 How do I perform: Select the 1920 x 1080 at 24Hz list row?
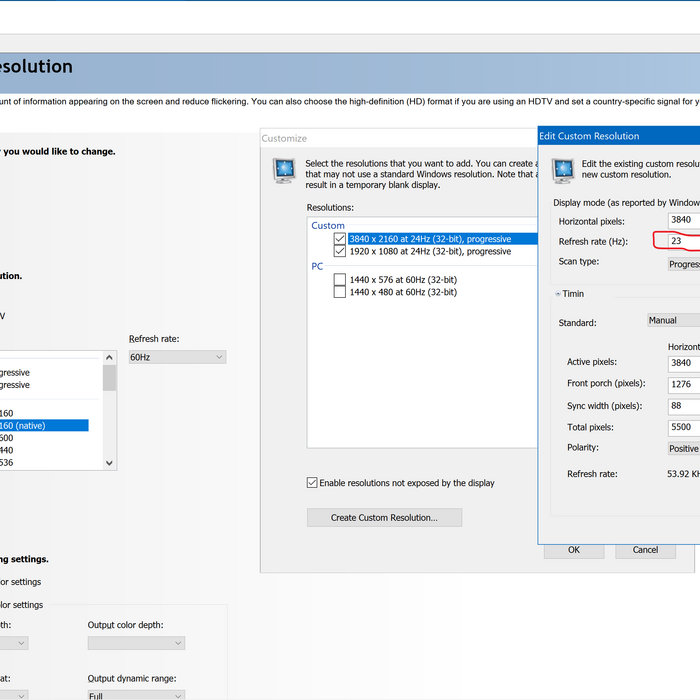(x=430, y=251)
